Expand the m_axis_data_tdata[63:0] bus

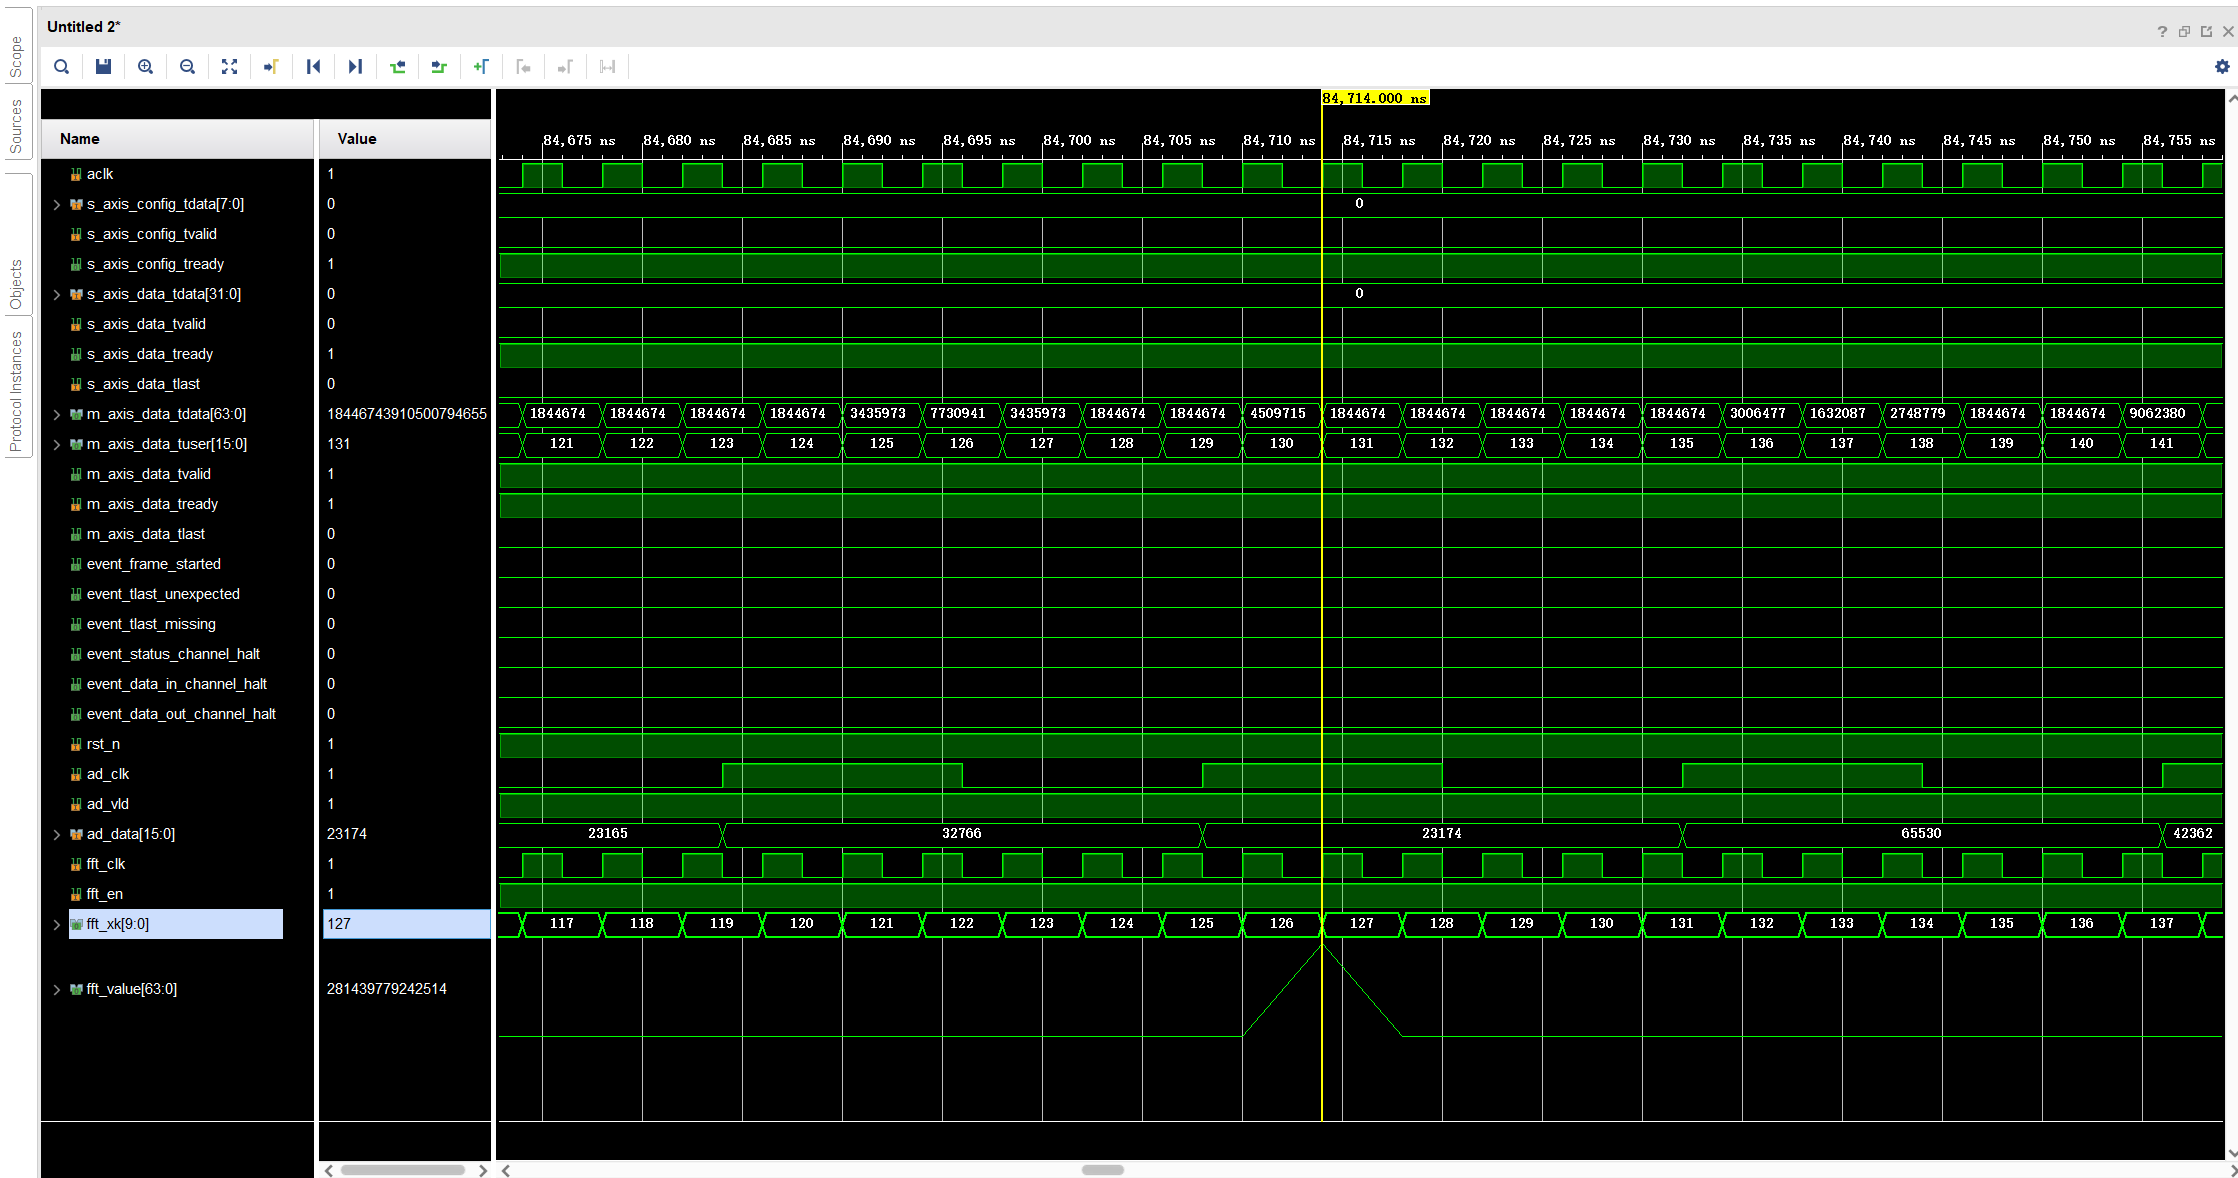click(57, 415)
